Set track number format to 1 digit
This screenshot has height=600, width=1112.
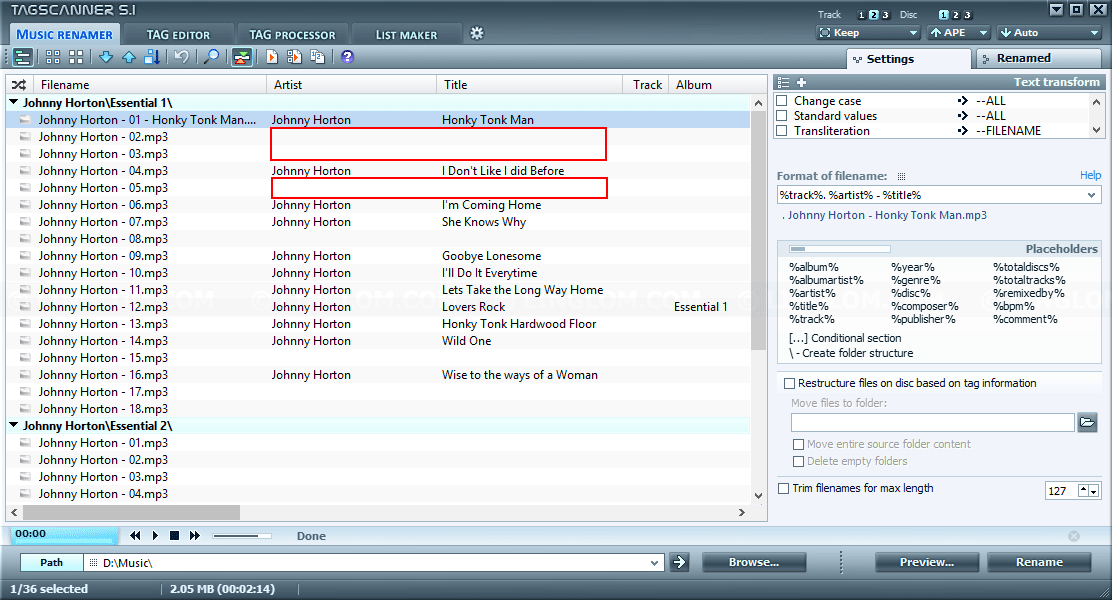862,15
